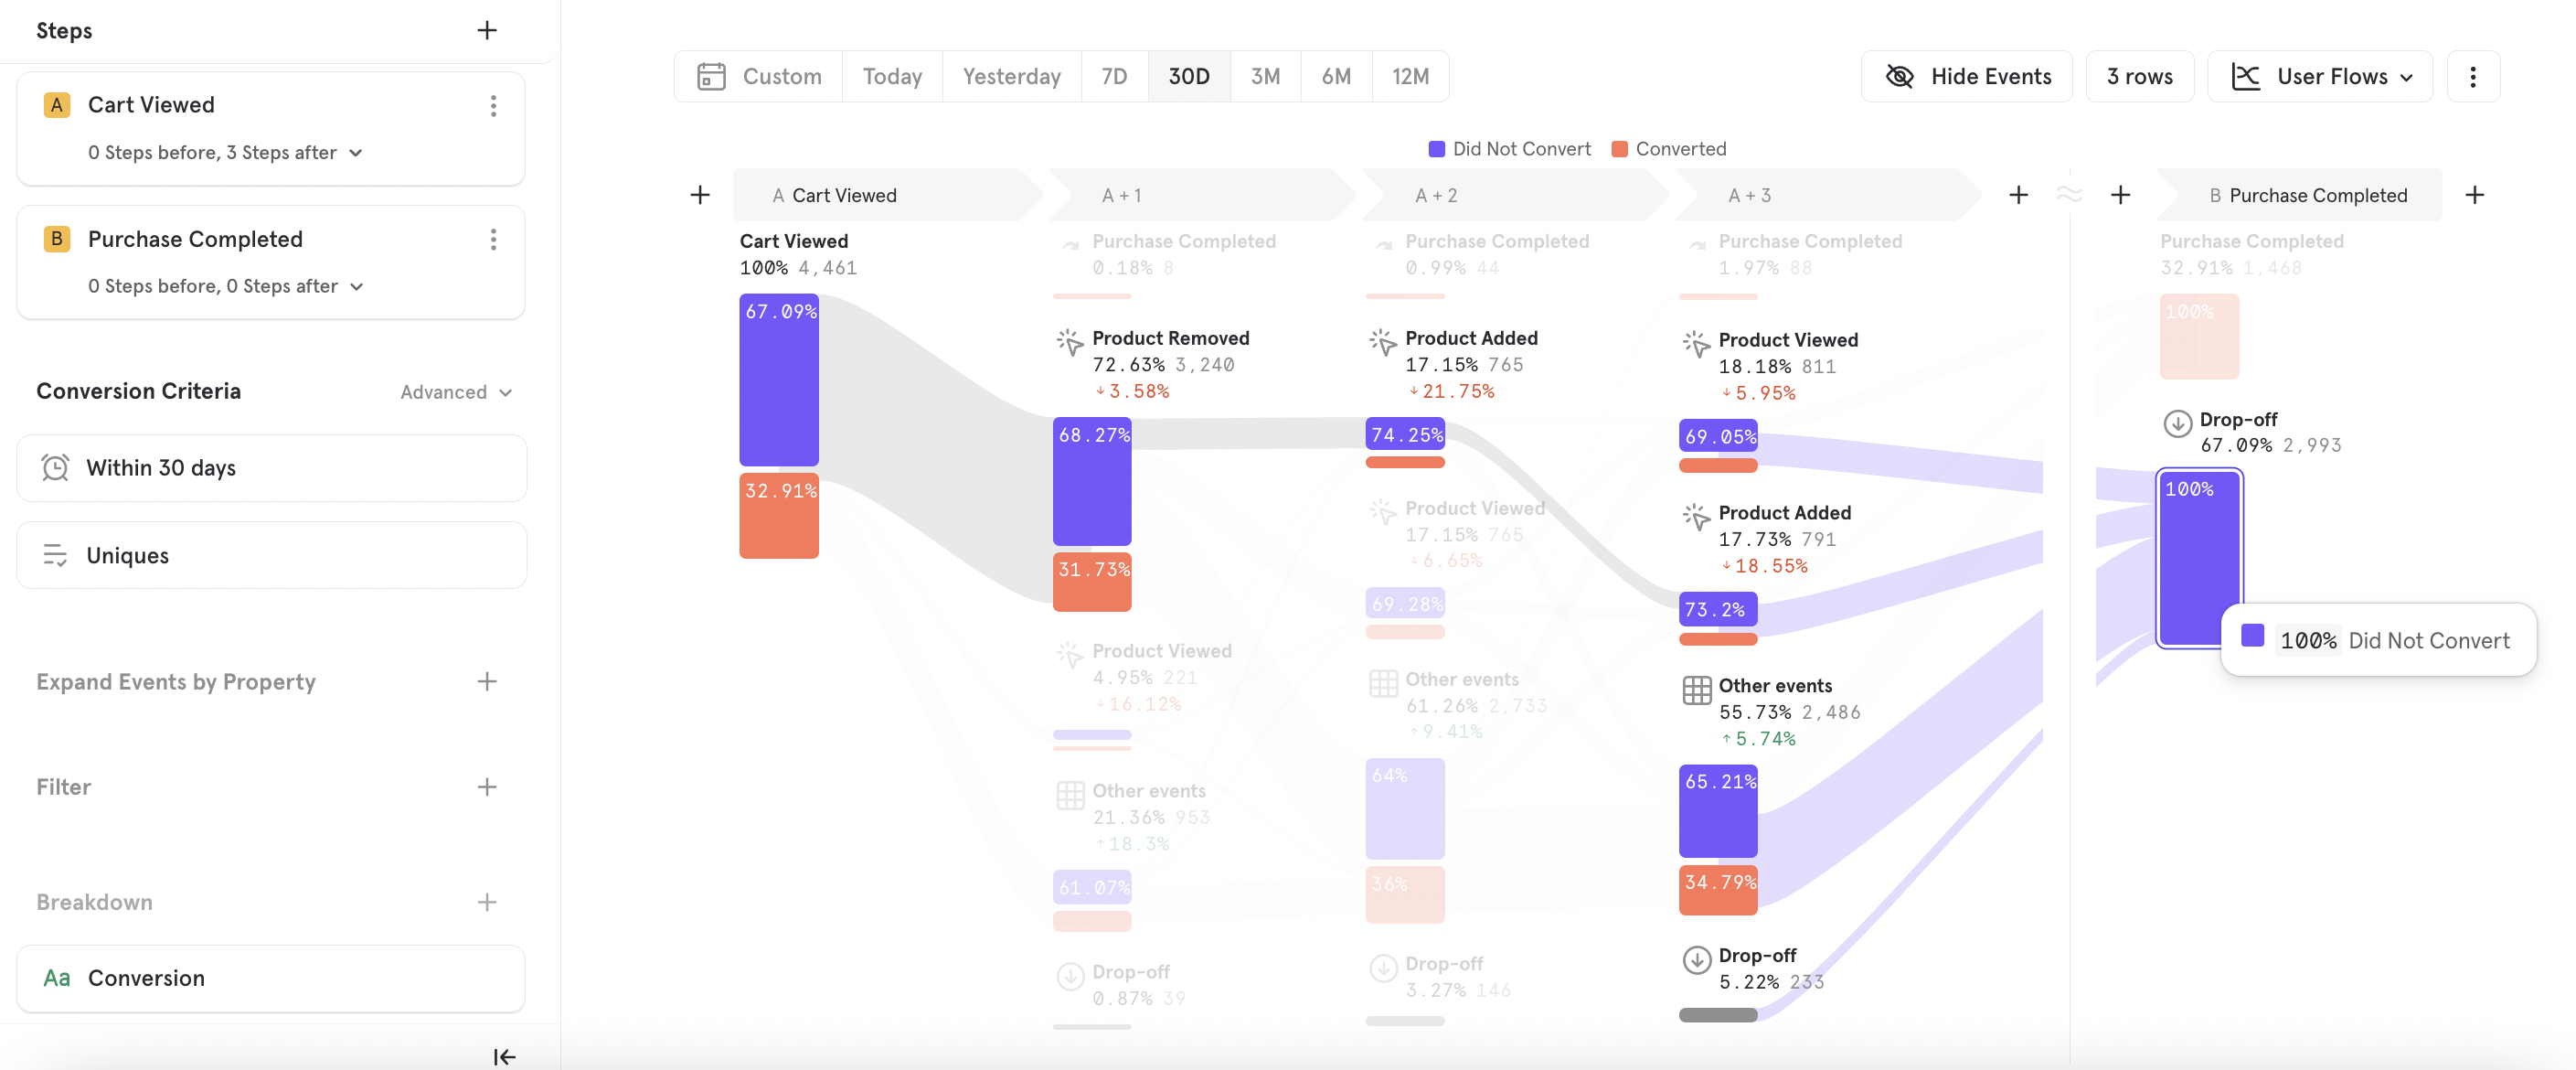This screenshot has height=1070, width=2576.
Task: Expand '0 Steps before, 3 Steps after' dropdown
Action: coord(225,153)
